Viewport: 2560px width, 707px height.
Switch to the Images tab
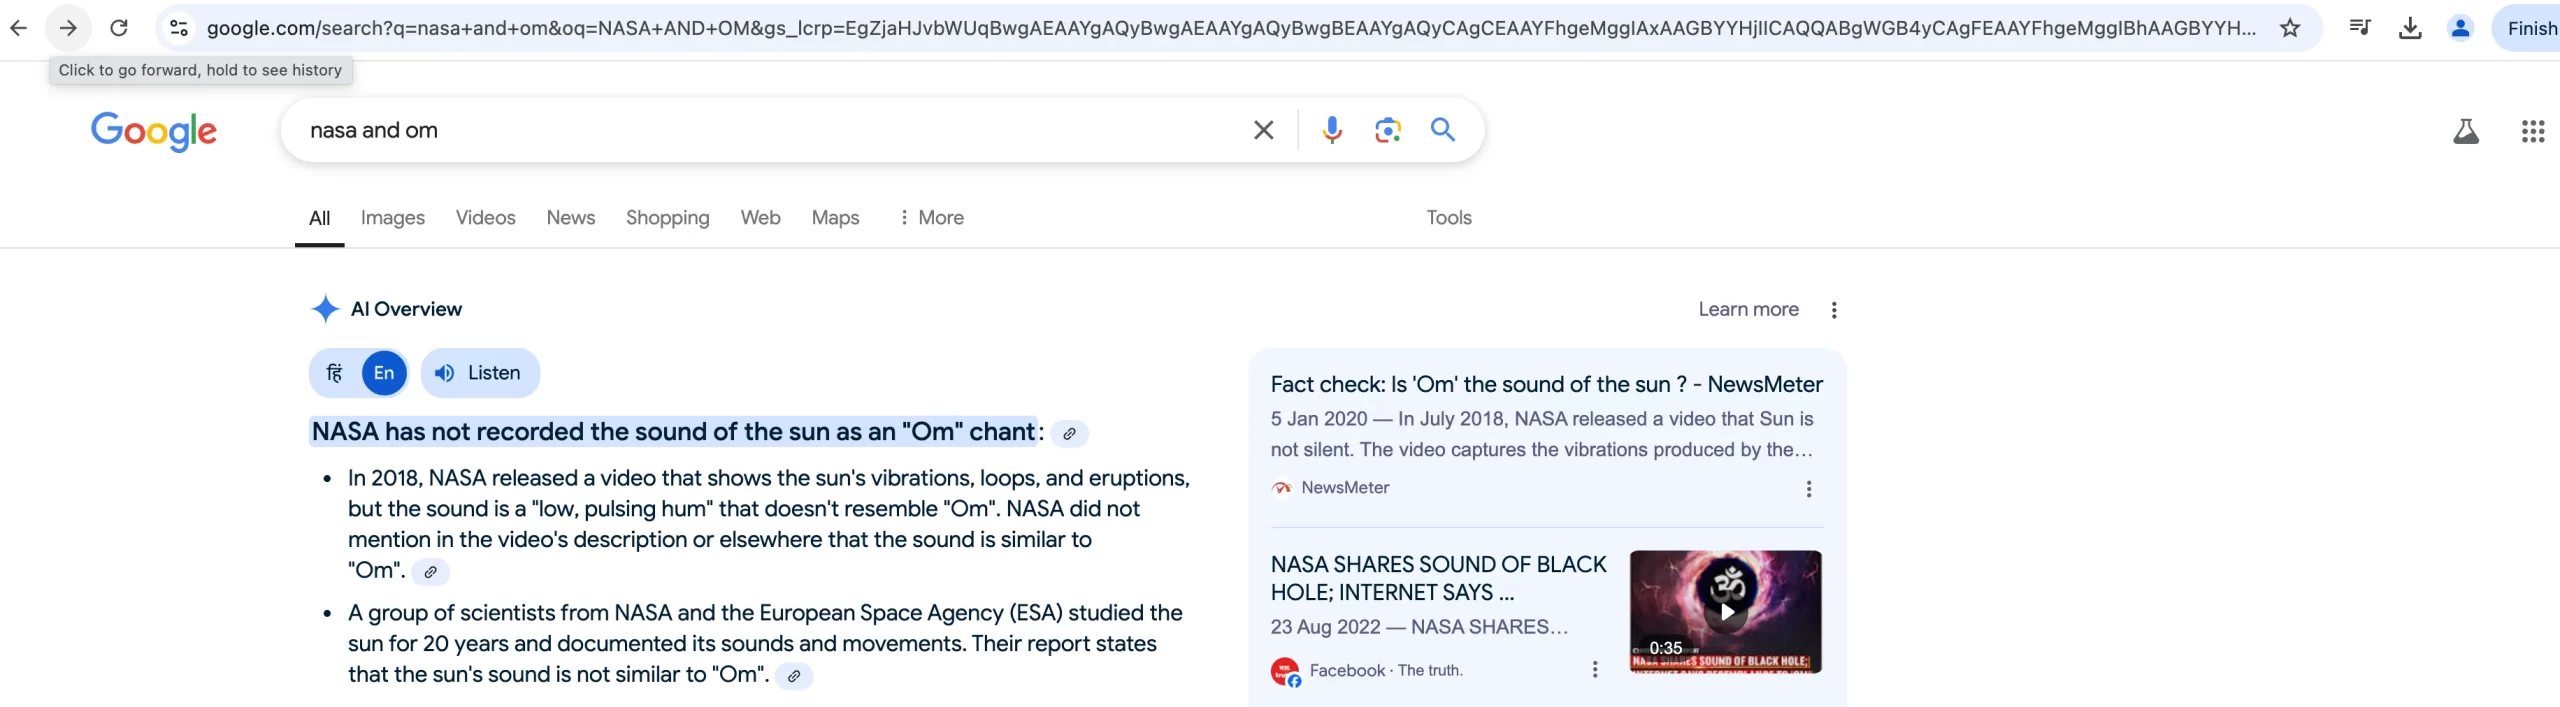tap(392, 218)
